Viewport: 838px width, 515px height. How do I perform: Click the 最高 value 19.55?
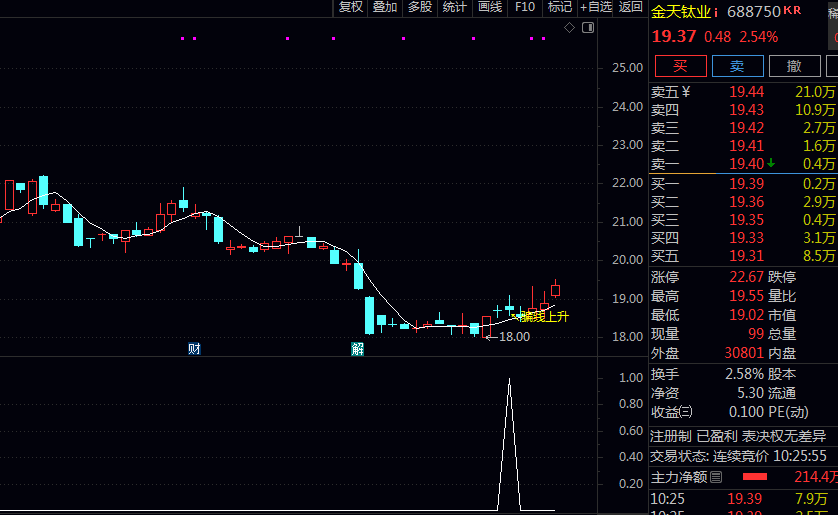pyautogui.click(x=747, y=296)
